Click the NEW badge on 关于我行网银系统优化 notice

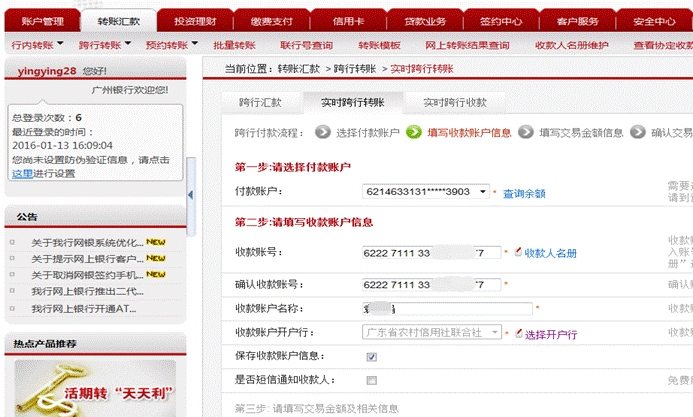point(156,241)
